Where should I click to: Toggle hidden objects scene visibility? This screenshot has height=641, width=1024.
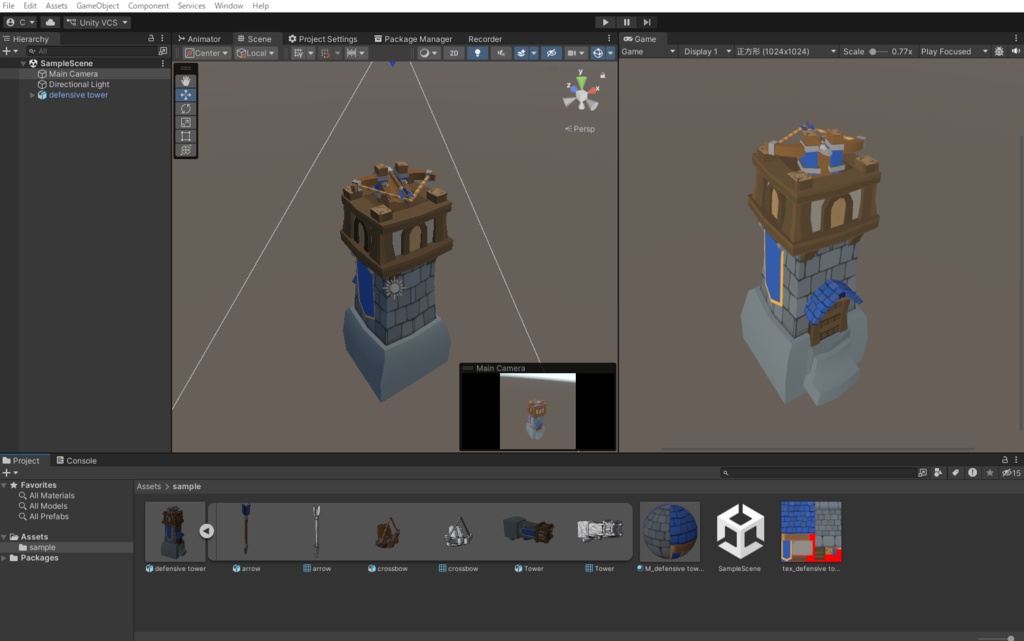[x=551, y=53]
